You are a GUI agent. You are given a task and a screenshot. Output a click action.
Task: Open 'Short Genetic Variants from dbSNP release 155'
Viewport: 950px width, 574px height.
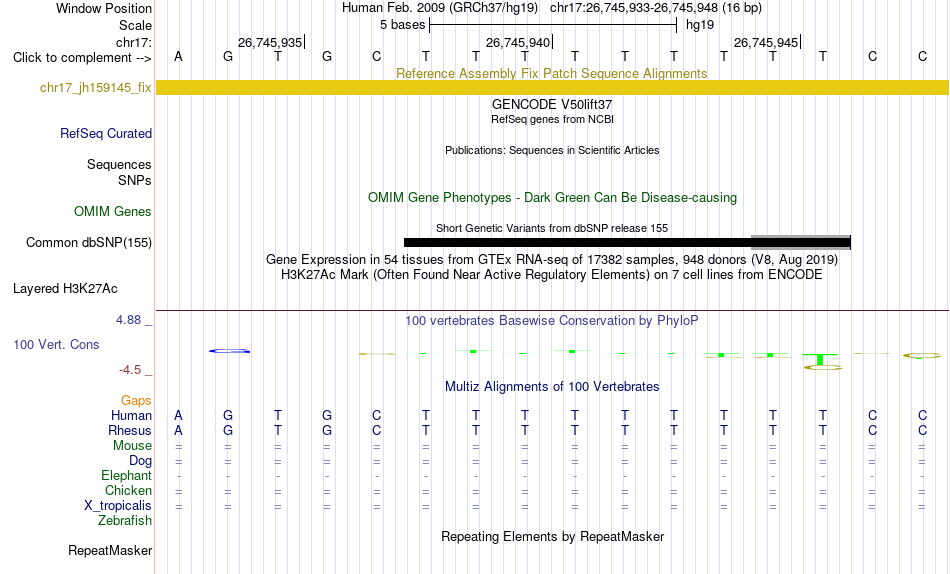(x=552, y=229)
